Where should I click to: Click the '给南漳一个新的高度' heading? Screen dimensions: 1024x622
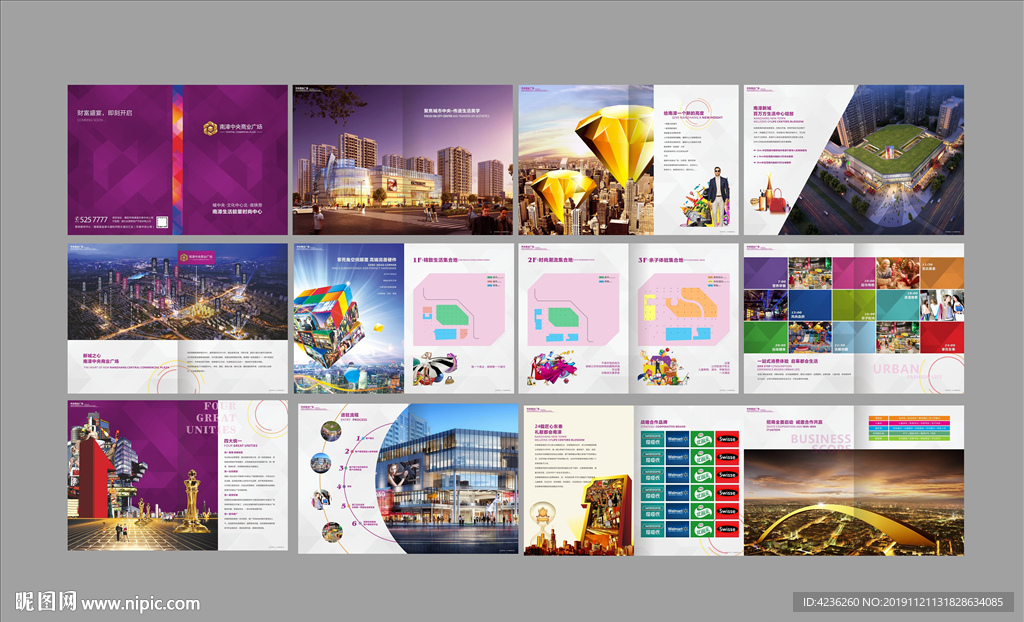point(684,113)
